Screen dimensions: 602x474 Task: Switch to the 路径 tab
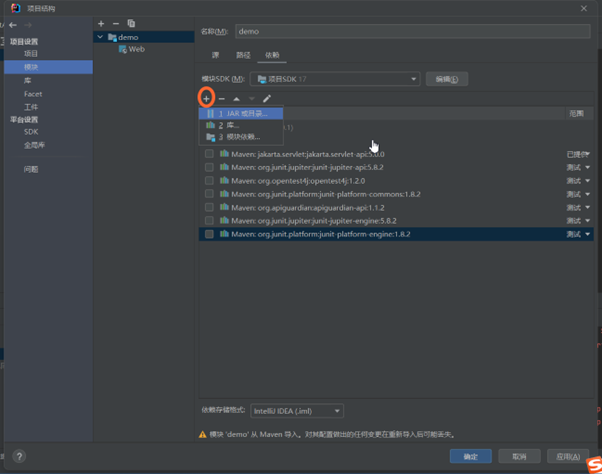tap(243, 56)
